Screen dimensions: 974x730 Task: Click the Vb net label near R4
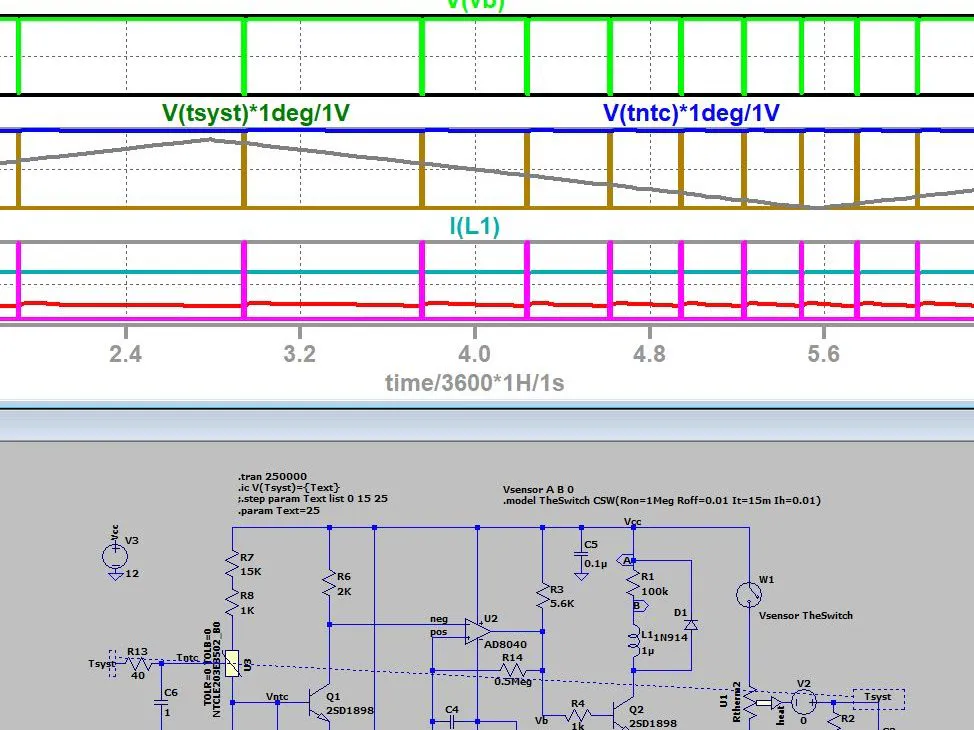coord(542,721)
